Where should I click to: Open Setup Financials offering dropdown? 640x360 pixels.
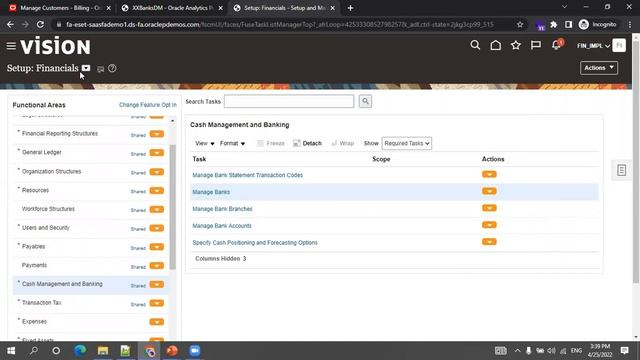point(86,68)
